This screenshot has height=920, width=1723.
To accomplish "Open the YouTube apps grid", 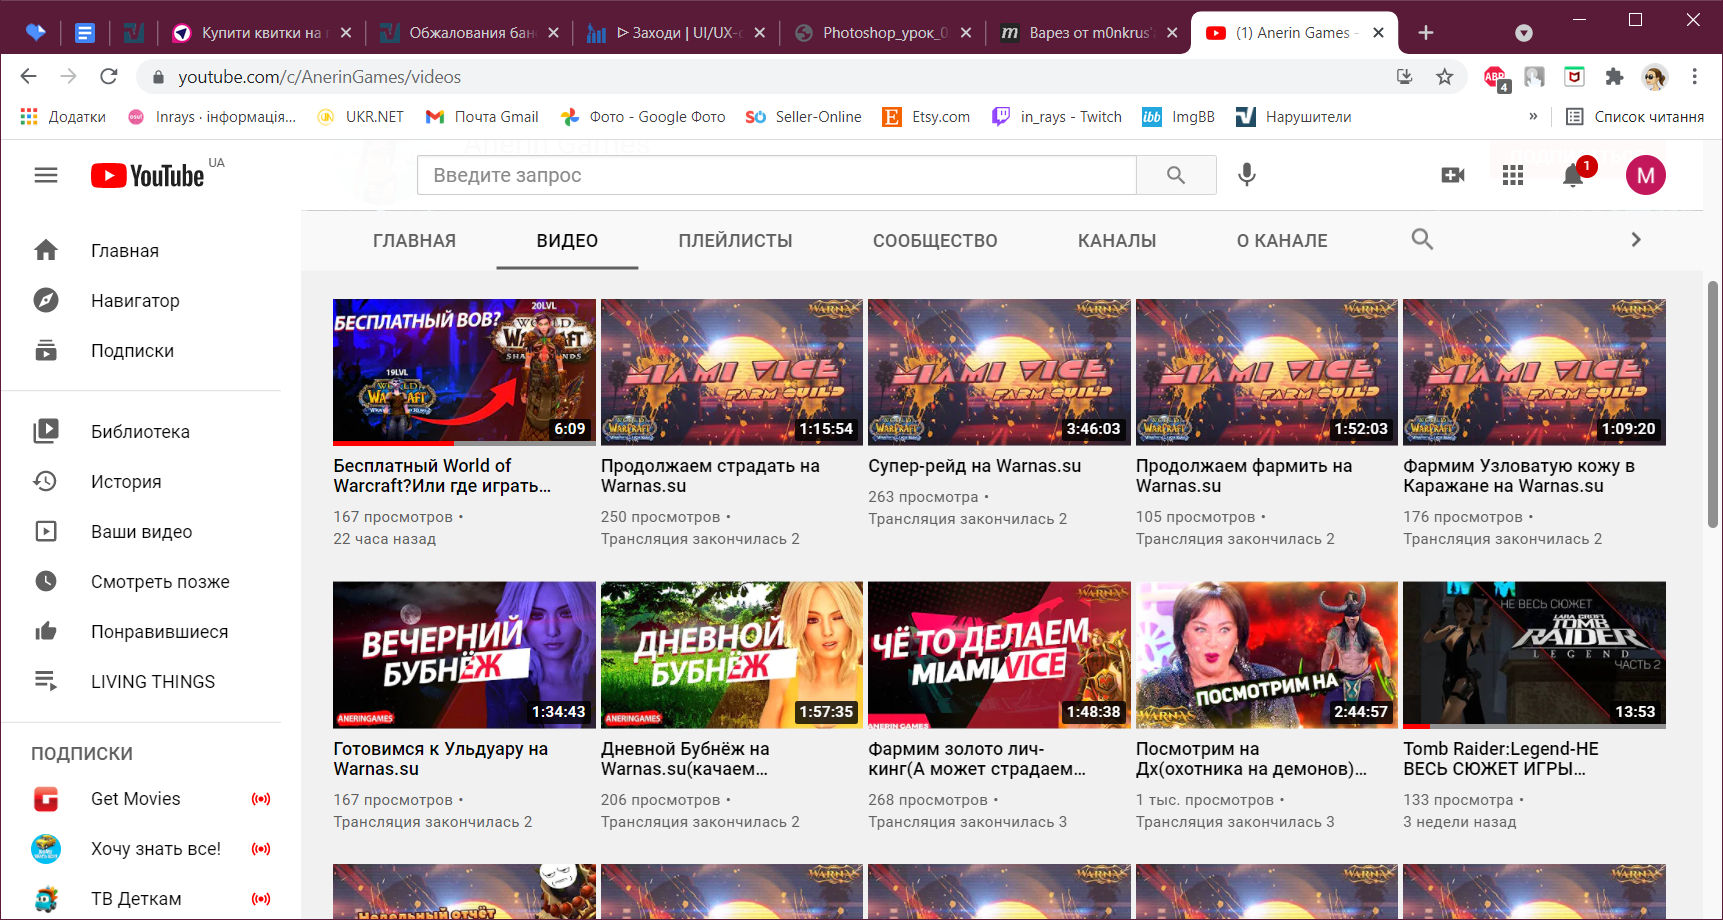I will [x=1513, y=175].
